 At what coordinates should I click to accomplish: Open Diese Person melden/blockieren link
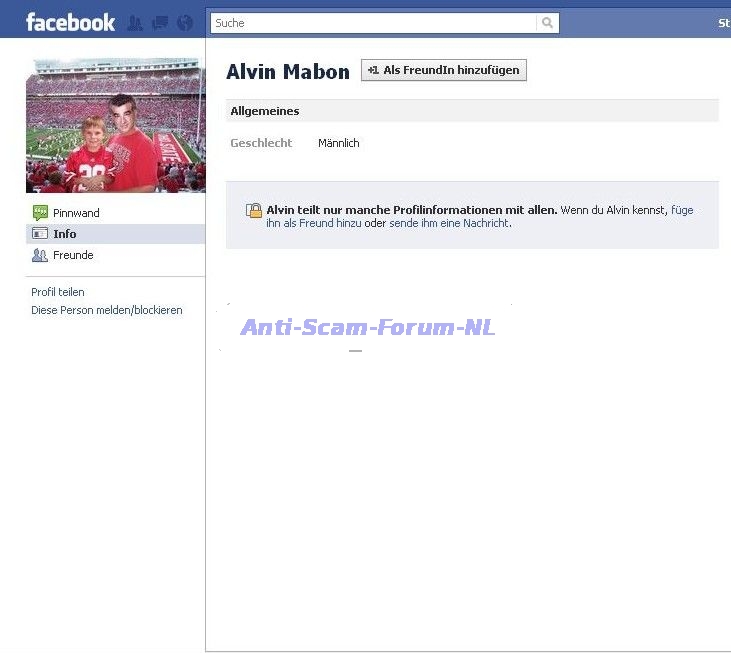click(107, 310)
